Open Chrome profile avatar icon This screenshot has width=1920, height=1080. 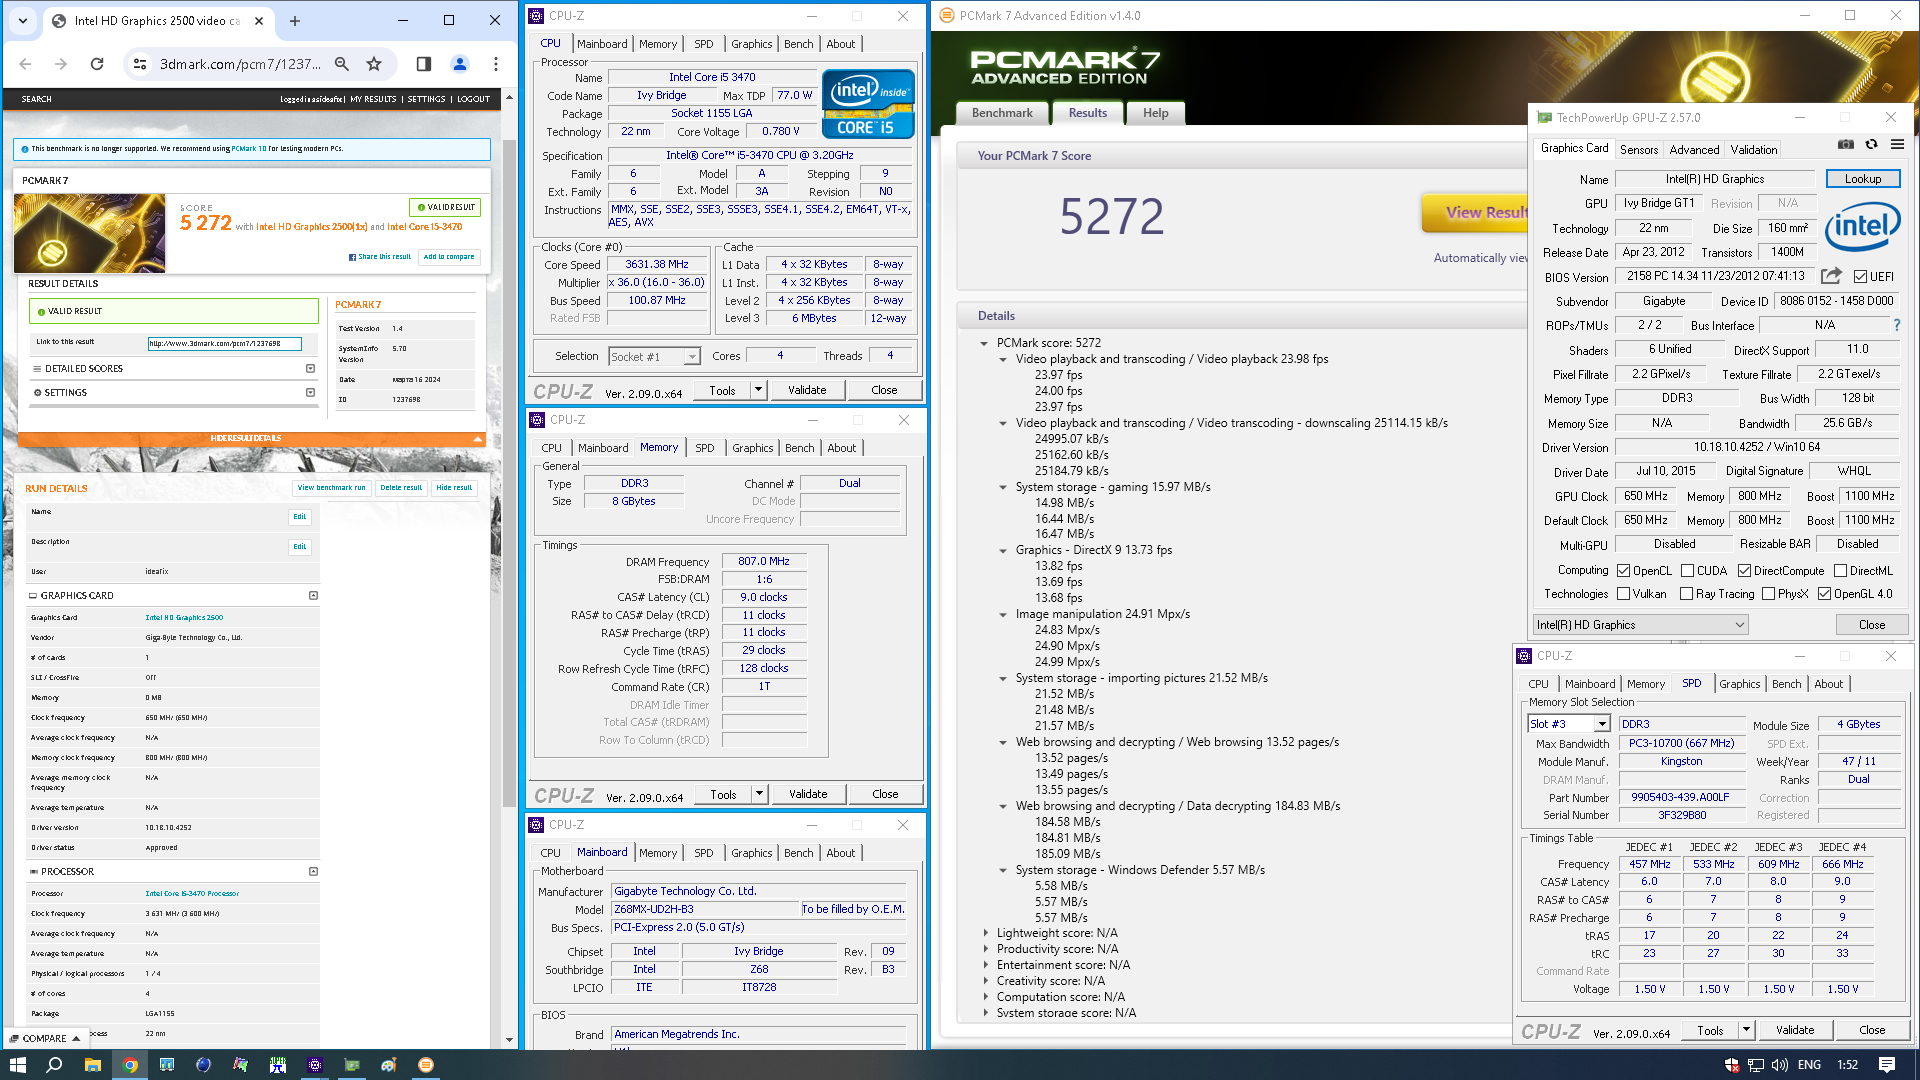[x=460, y=64]
